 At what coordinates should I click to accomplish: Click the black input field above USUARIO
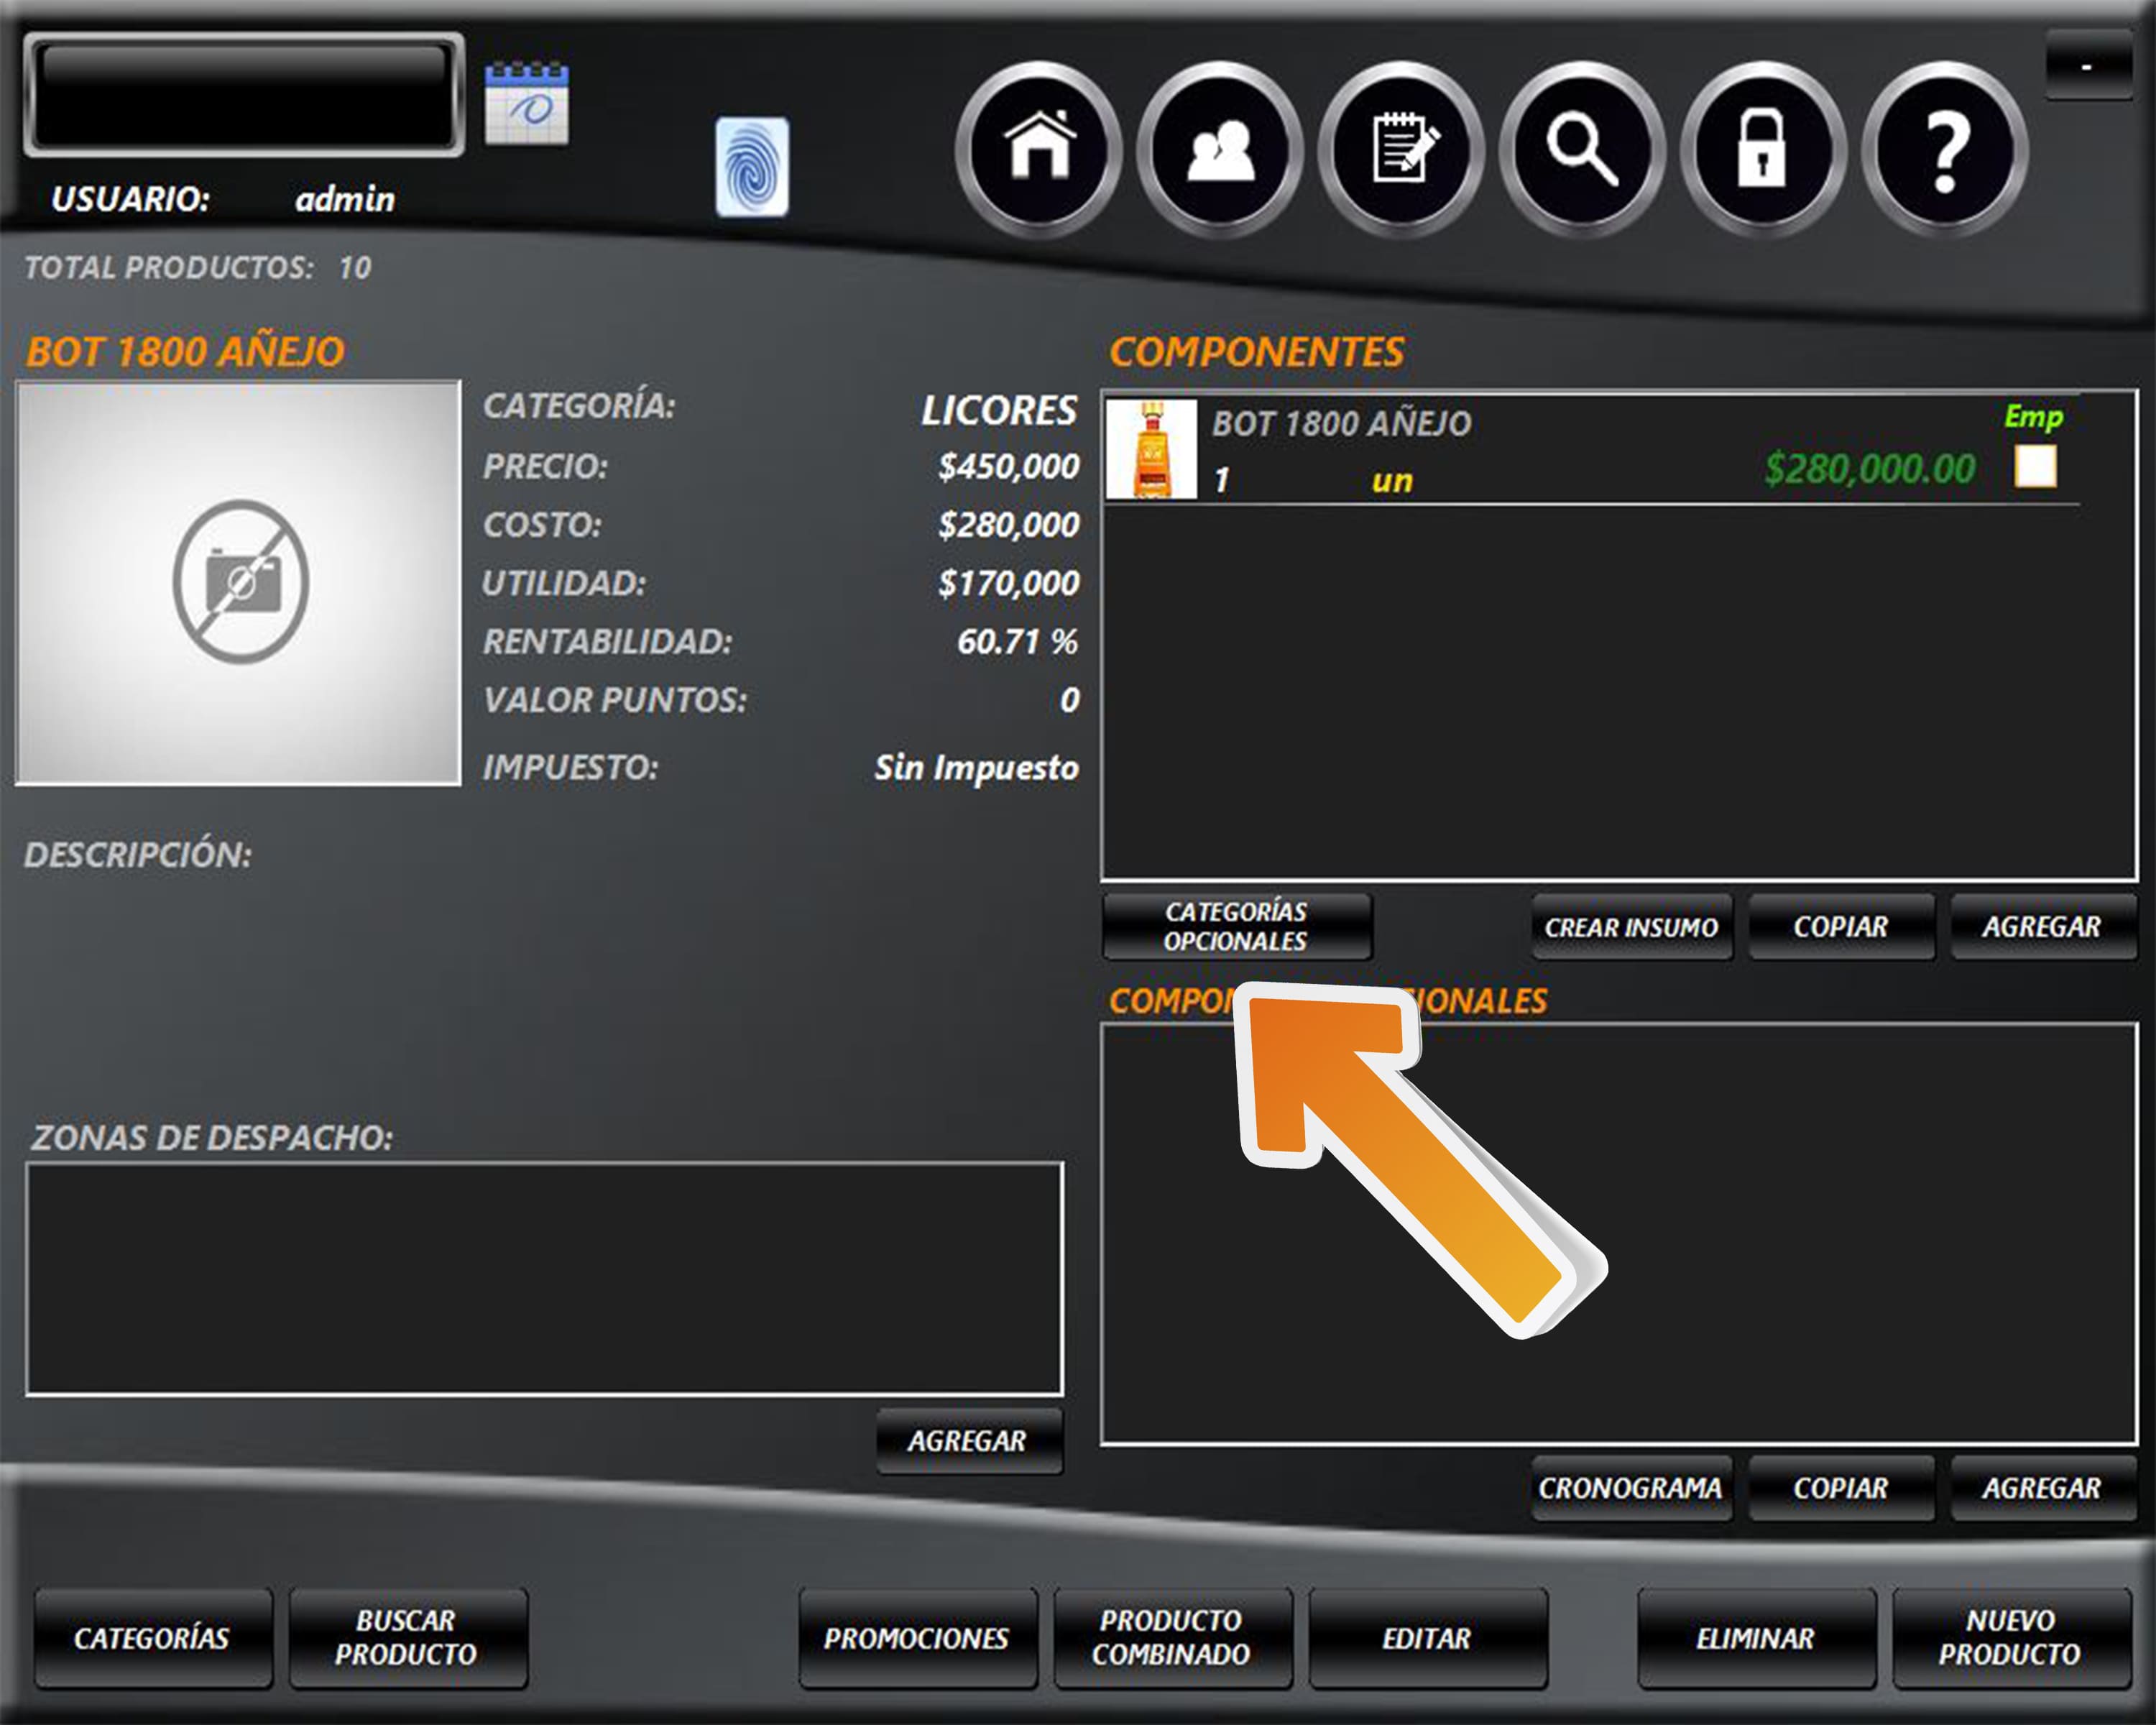pos(244,94)
